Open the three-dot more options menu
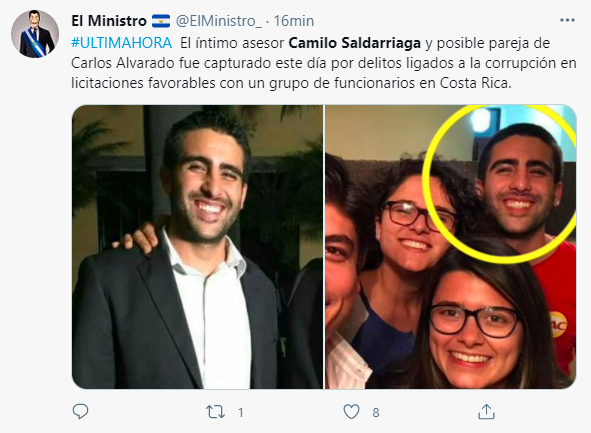This screenshot has width=591, height=433. coord(567,20)
